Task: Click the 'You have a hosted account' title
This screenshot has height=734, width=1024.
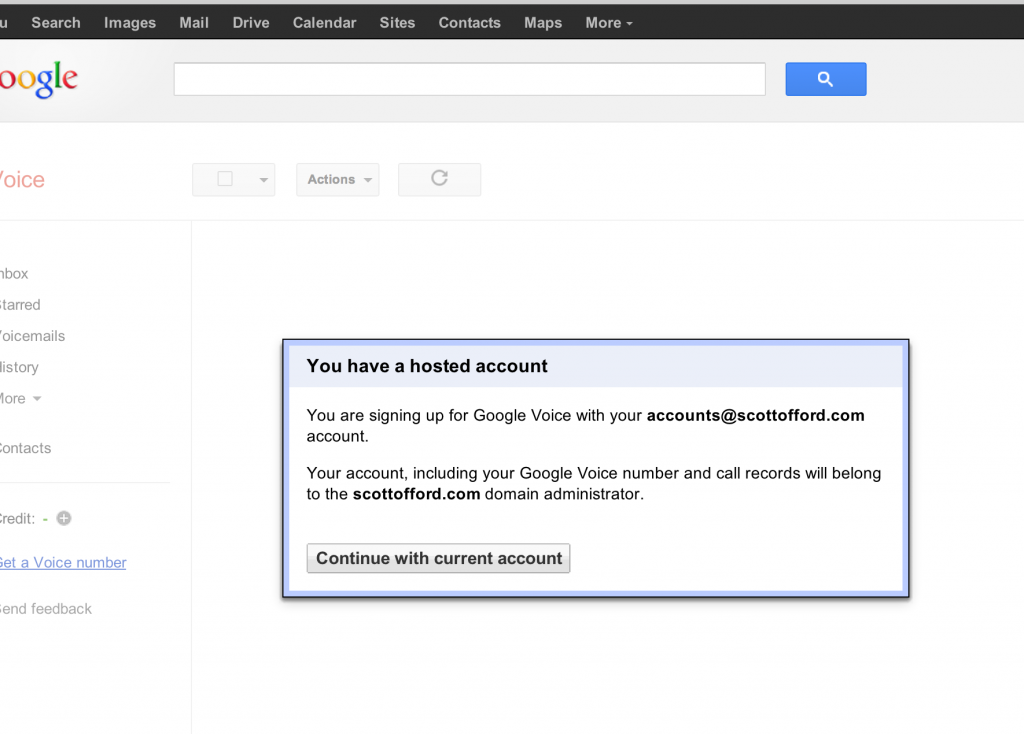Action: click(427, 366)
